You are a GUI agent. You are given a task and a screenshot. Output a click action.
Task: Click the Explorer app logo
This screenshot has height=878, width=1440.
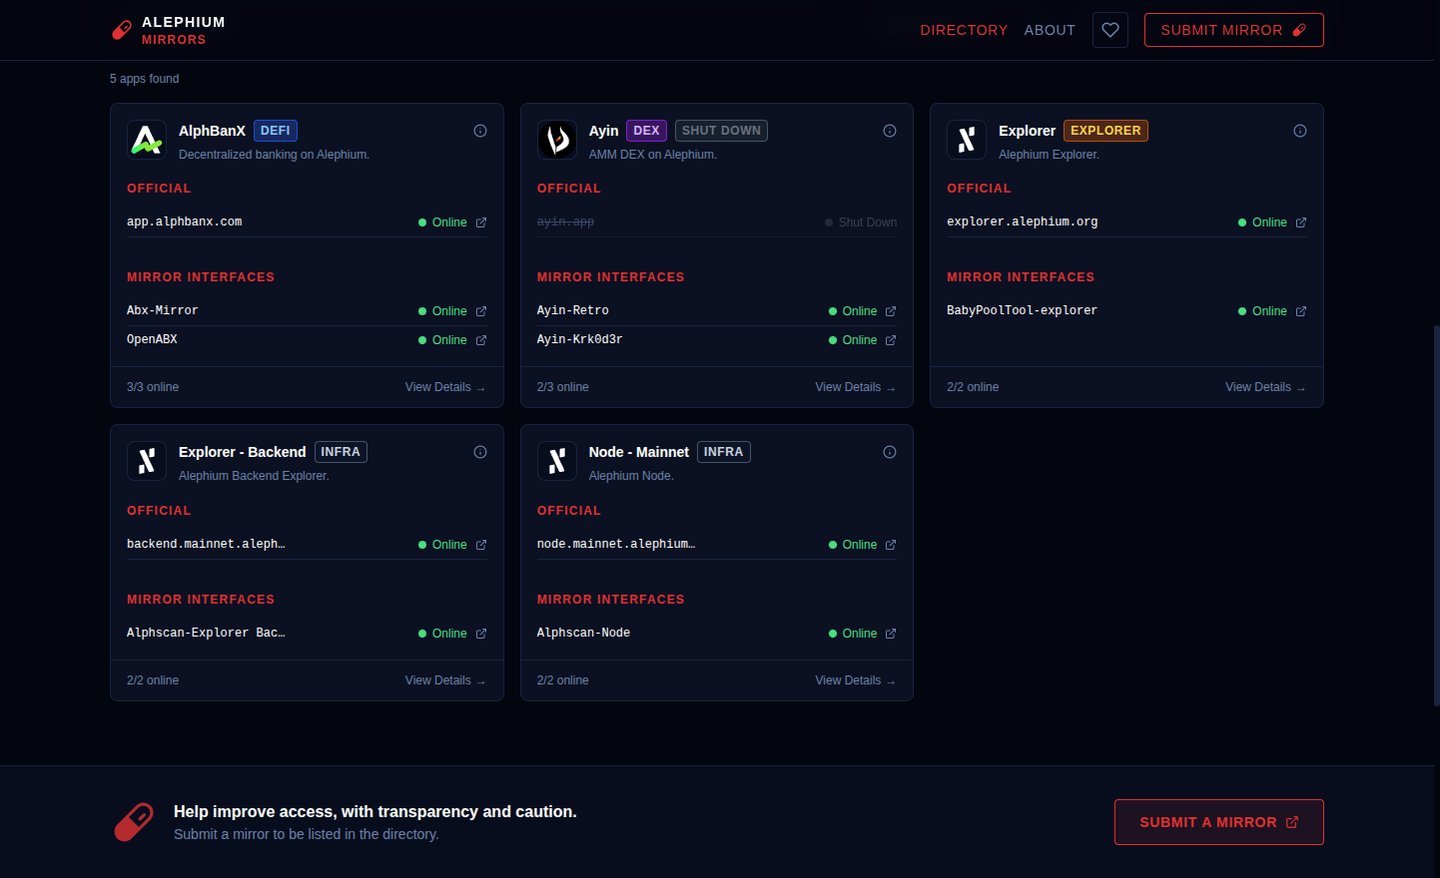point(967,140)
